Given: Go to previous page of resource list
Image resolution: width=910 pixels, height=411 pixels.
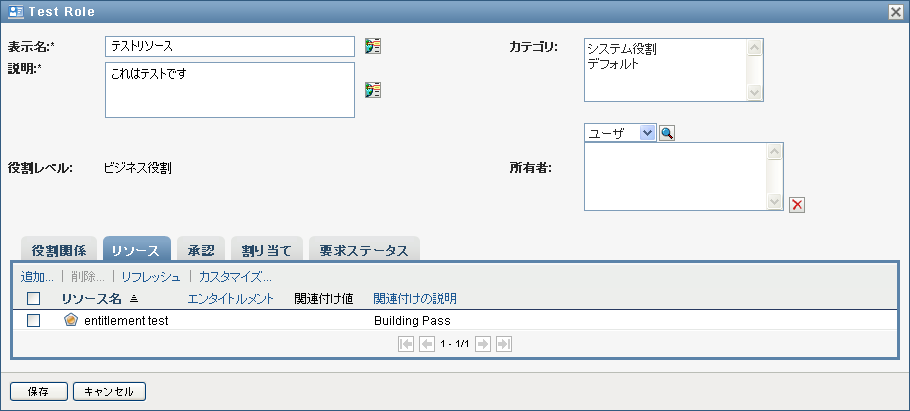Looking at the screenshot, I should click(x=427, y=344).
